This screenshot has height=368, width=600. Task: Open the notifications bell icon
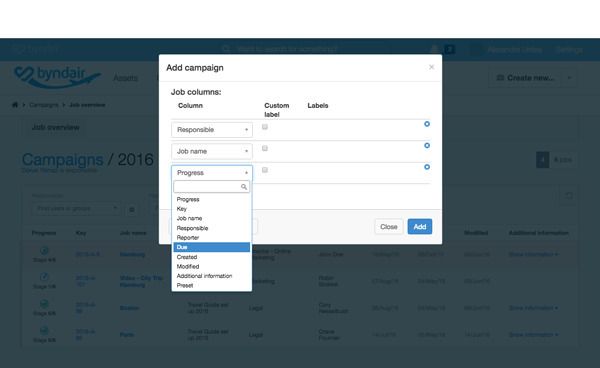[x=434, y=49]
